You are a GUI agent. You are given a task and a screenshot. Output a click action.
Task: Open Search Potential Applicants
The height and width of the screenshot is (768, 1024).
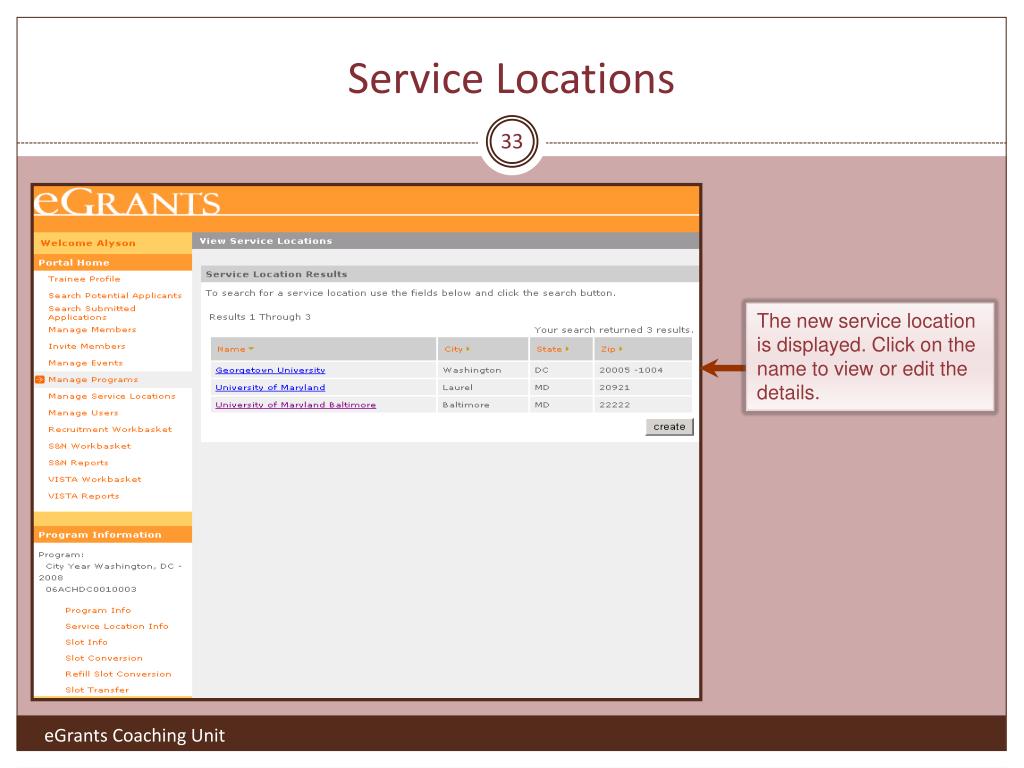[115, 295]
